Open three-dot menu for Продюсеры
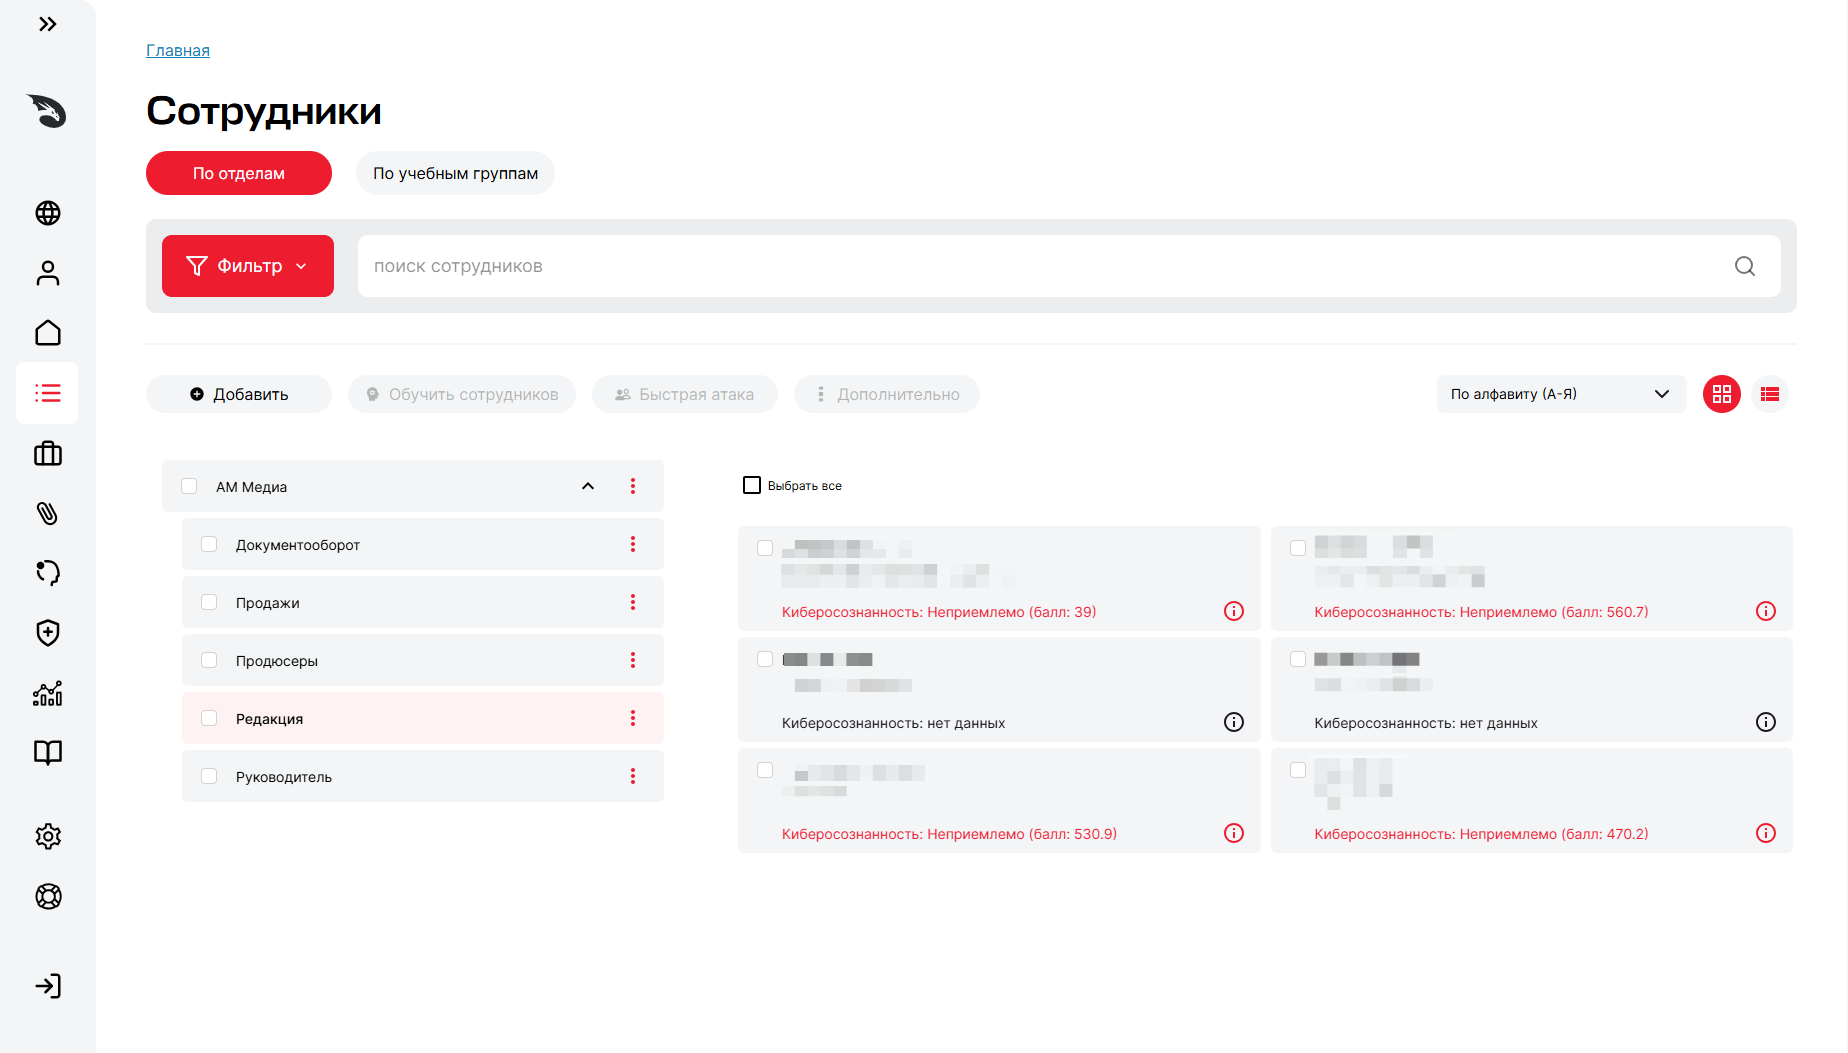Viewport: 1848px width, 1053px height. click(632, 660)
